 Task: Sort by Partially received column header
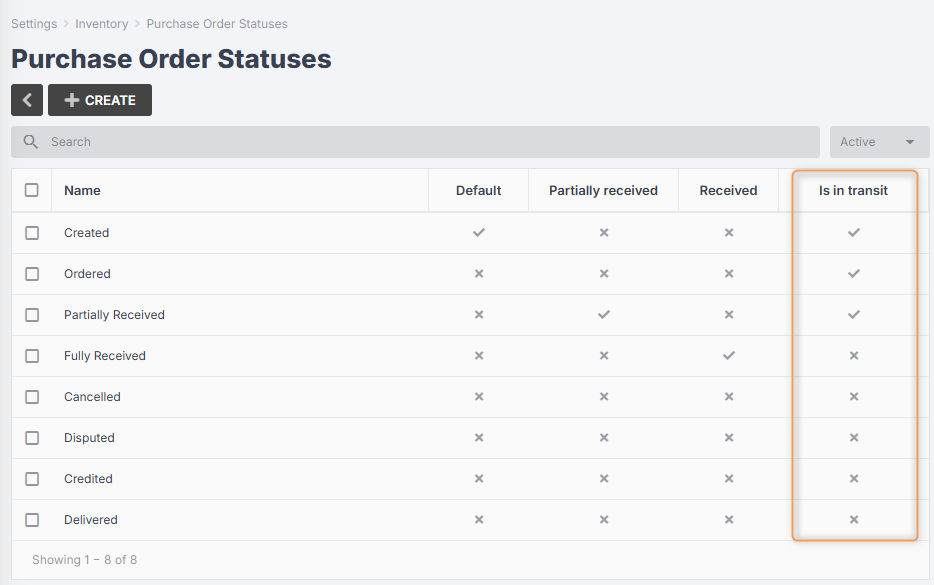(x=603, y=191)
